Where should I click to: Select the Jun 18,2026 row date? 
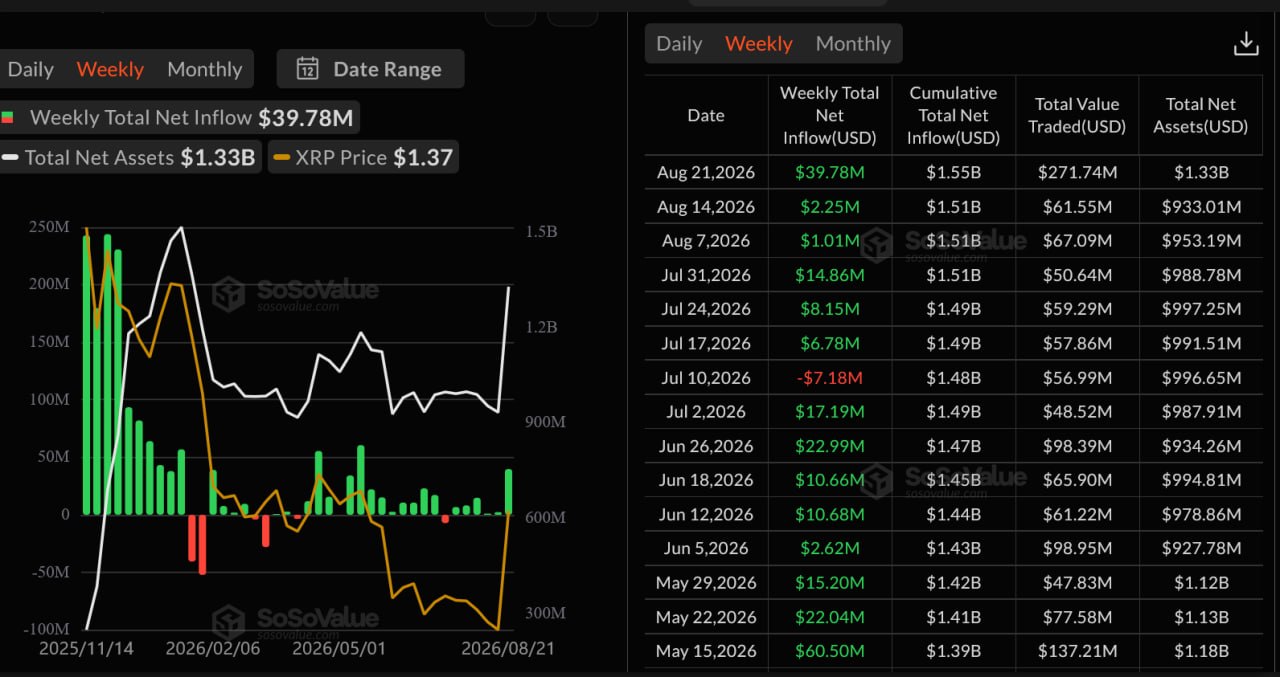706,480
